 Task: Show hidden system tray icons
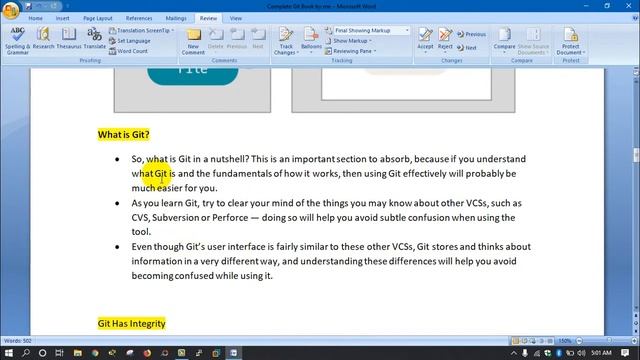pos(513,353)
